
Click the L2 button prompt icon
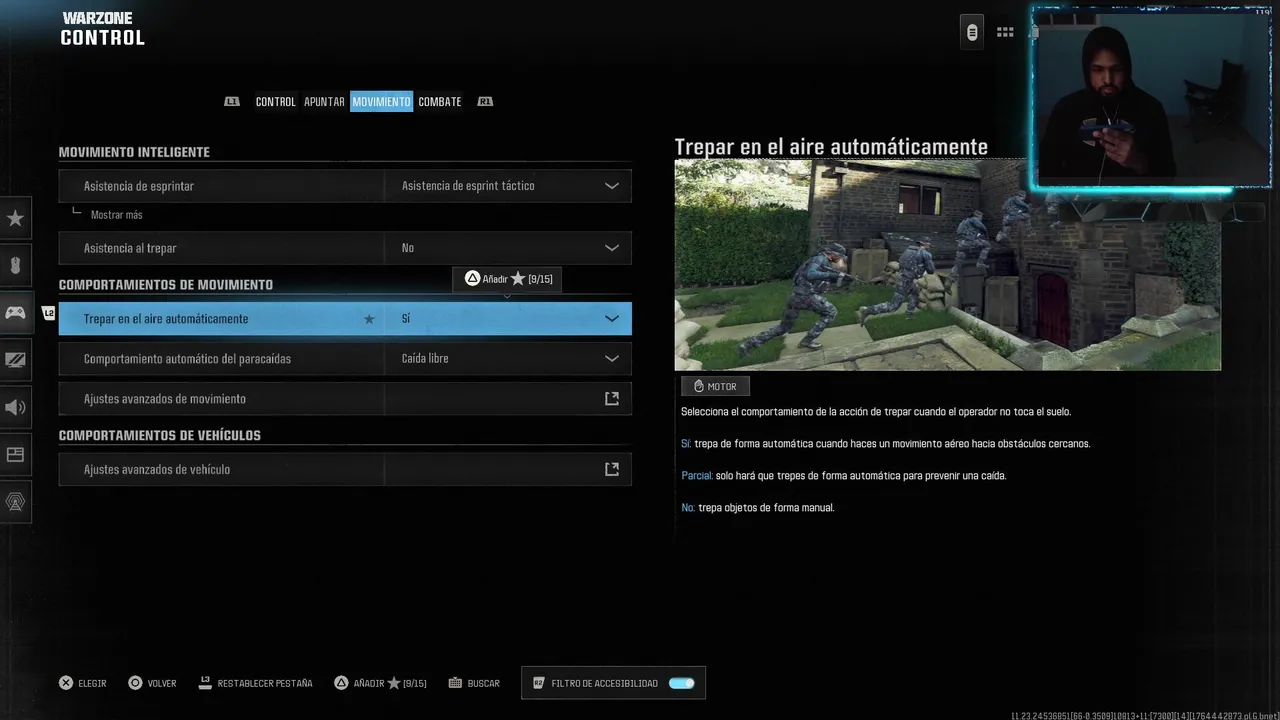[x=48, y=313]
